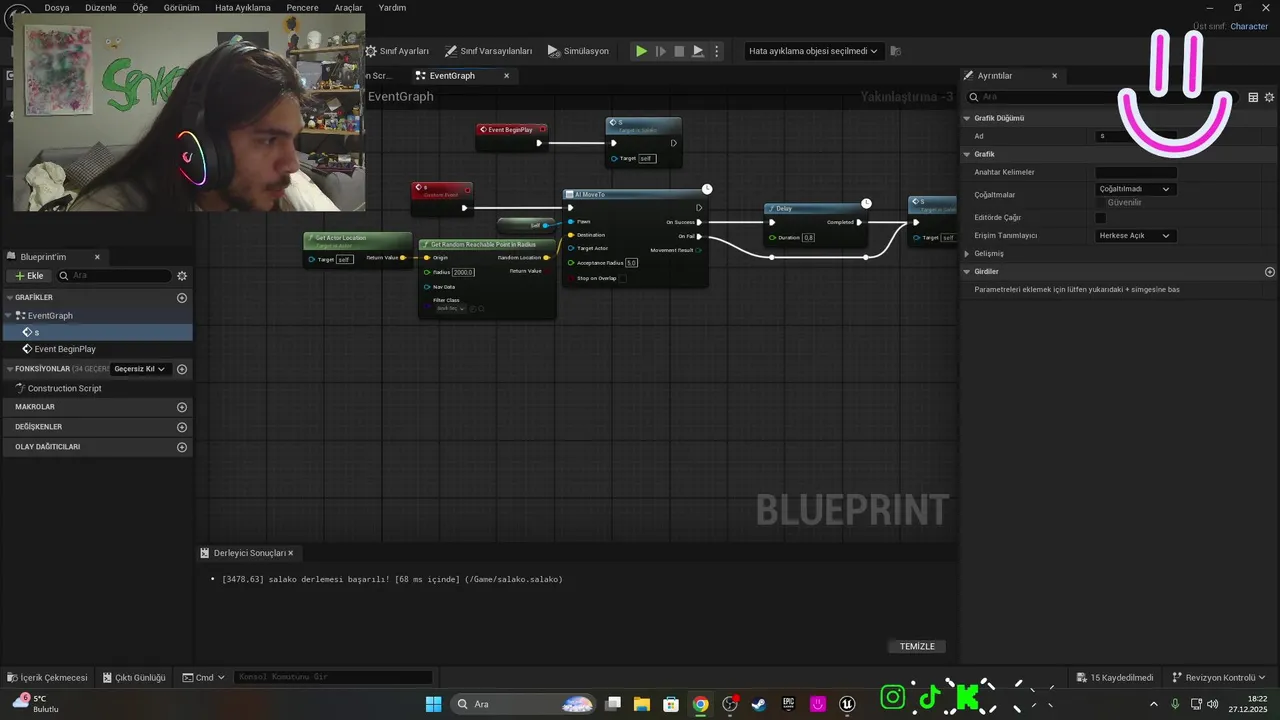
Task: Open the Cmd console dropdown
Action: tap(204, 677)
